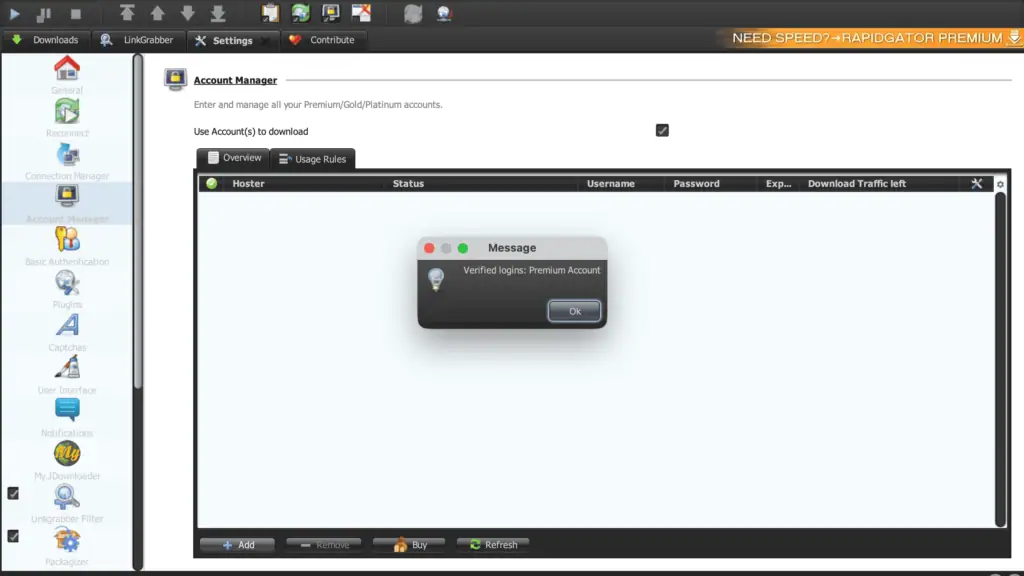1024x576 pixels.
Task: Switch to the Downloads tab
Action: pyautogui.click(x=45, y=40)
